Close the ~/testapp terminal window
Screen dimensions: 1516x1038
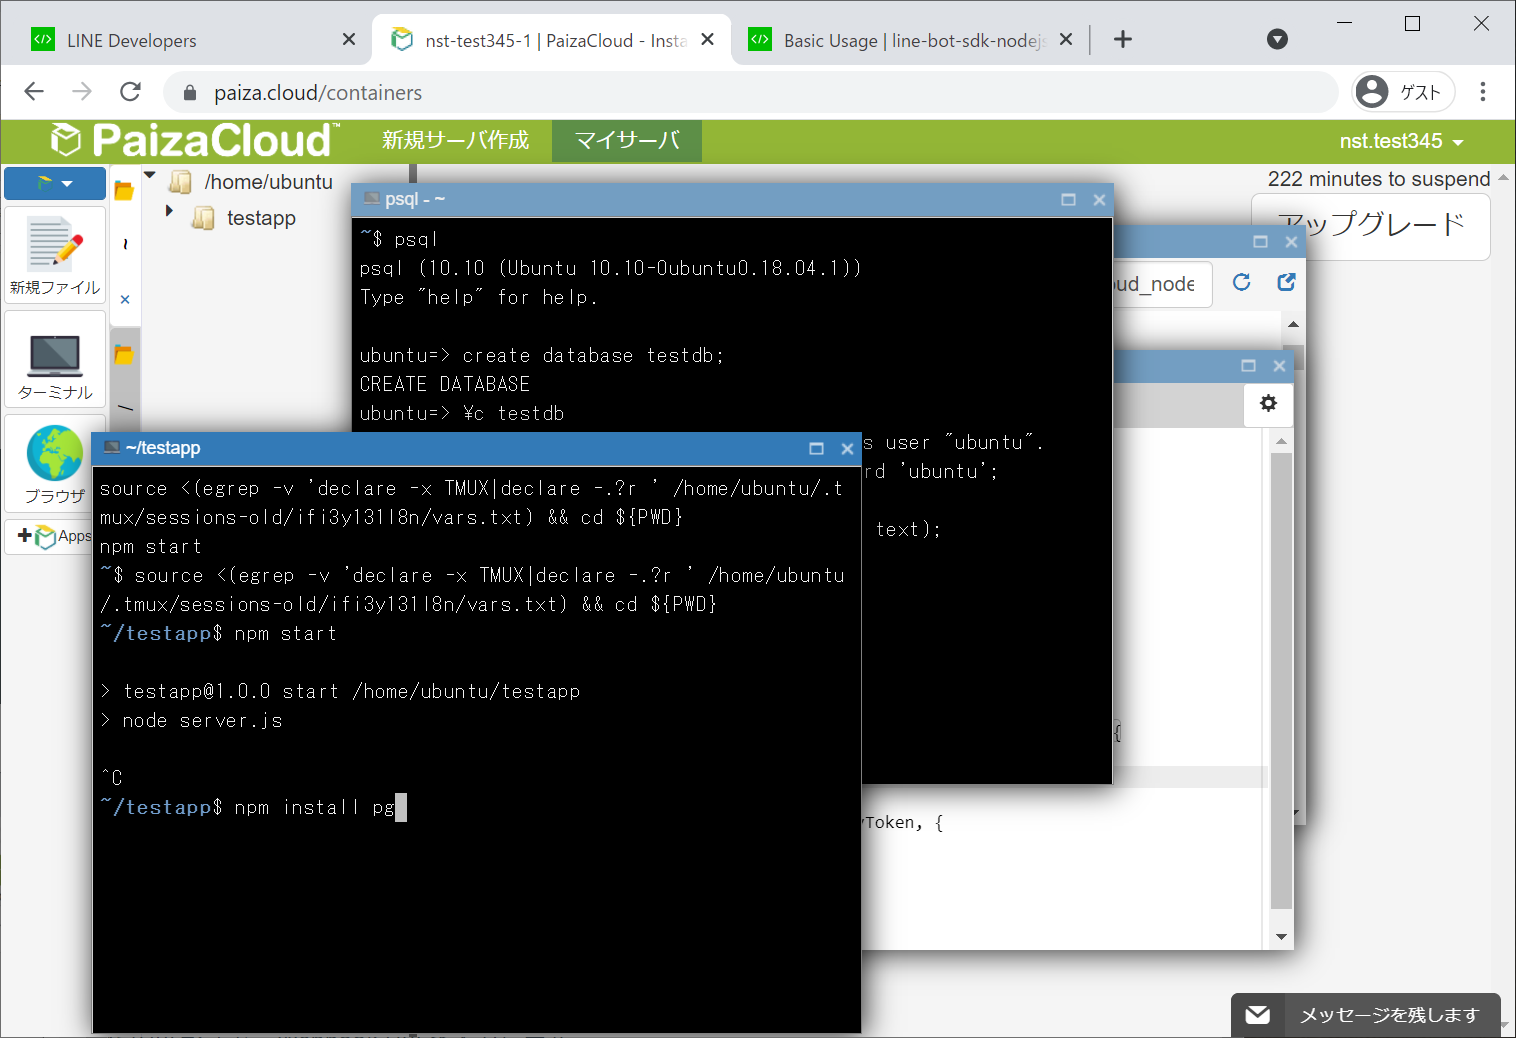tap(847, 448)
